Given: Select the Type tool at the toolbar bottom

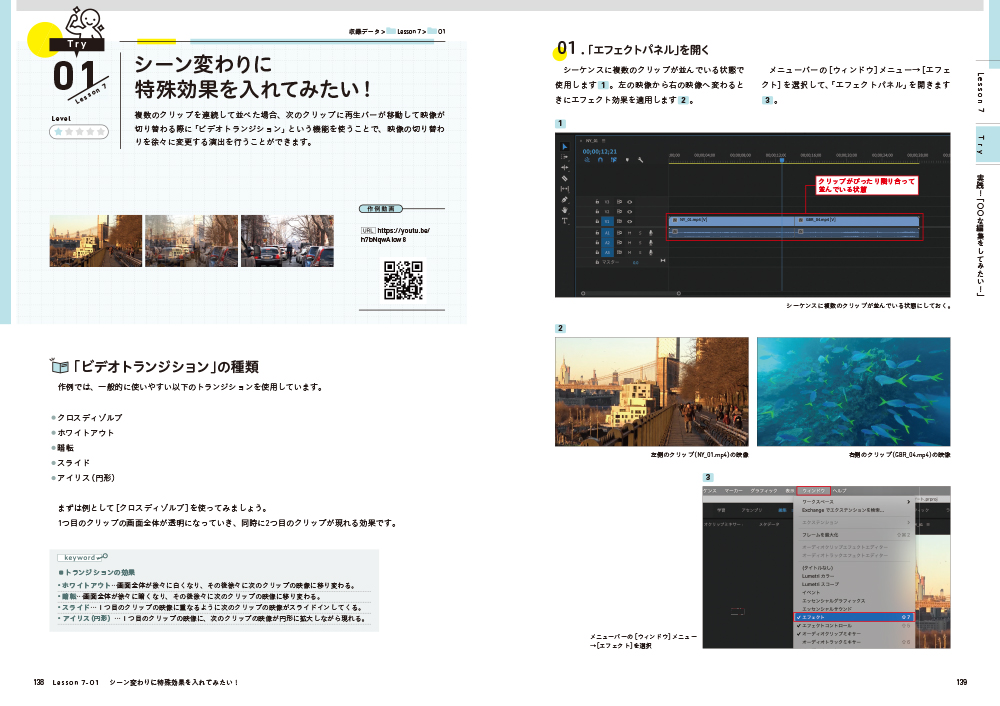Looking at the screenshot, I should (x=565, y=220).
